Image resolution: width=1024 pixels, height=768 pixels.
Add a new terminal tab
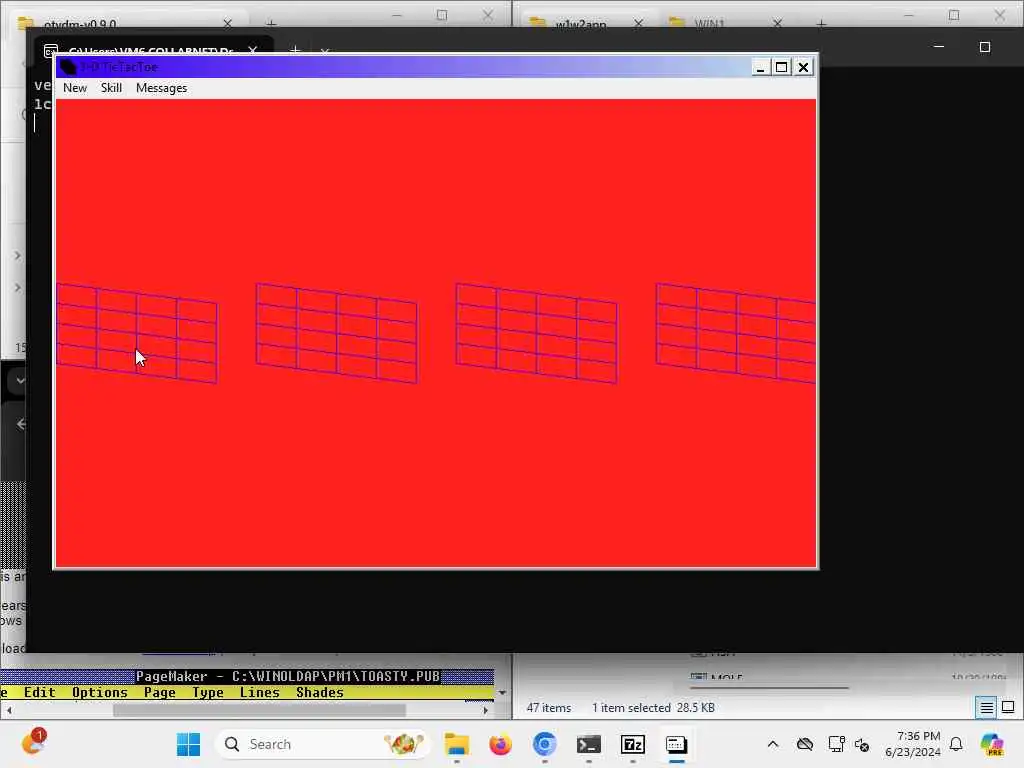pyautogui.click(x=295, y=50)
